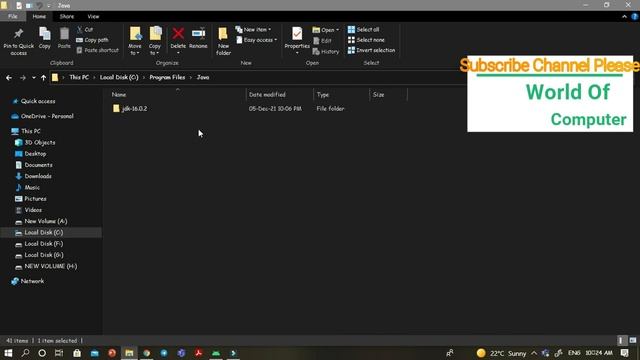The width and height of the screenshot is (640, 360).
Task: Sort by the Type column
Action: (341, 95)
